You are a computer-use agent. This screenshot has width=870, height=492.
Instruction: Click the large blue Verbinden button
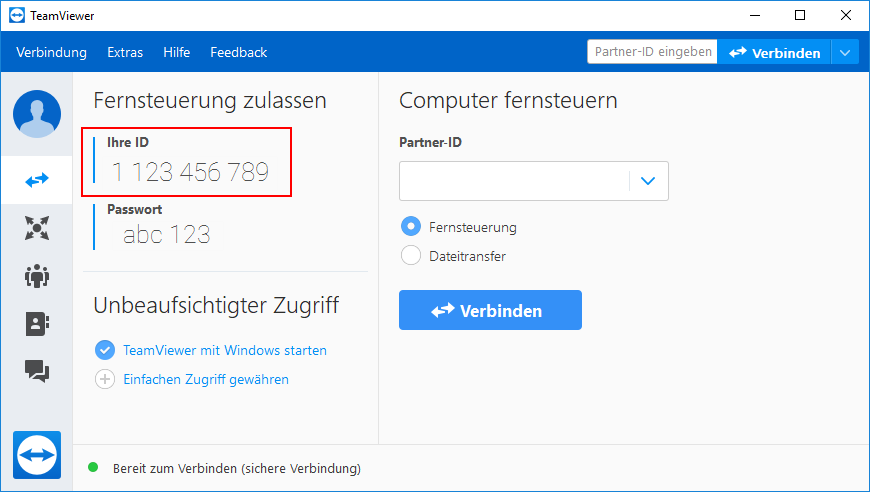(x=490, y=310)
